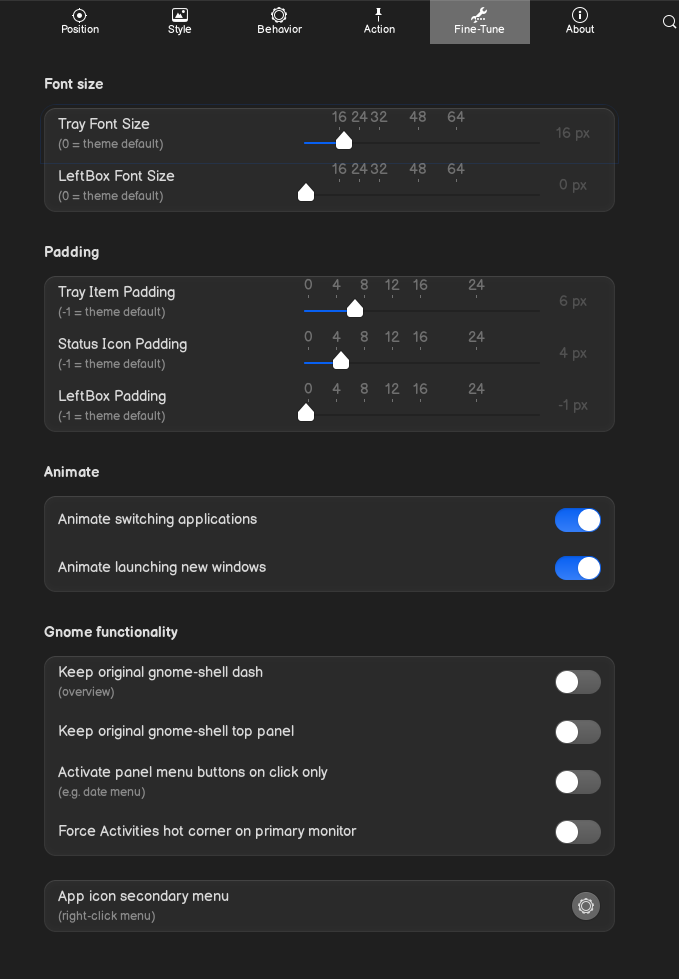Click the search magnifier icon
The height and width of the screenshot is (979, 679).
click(669, 21)
